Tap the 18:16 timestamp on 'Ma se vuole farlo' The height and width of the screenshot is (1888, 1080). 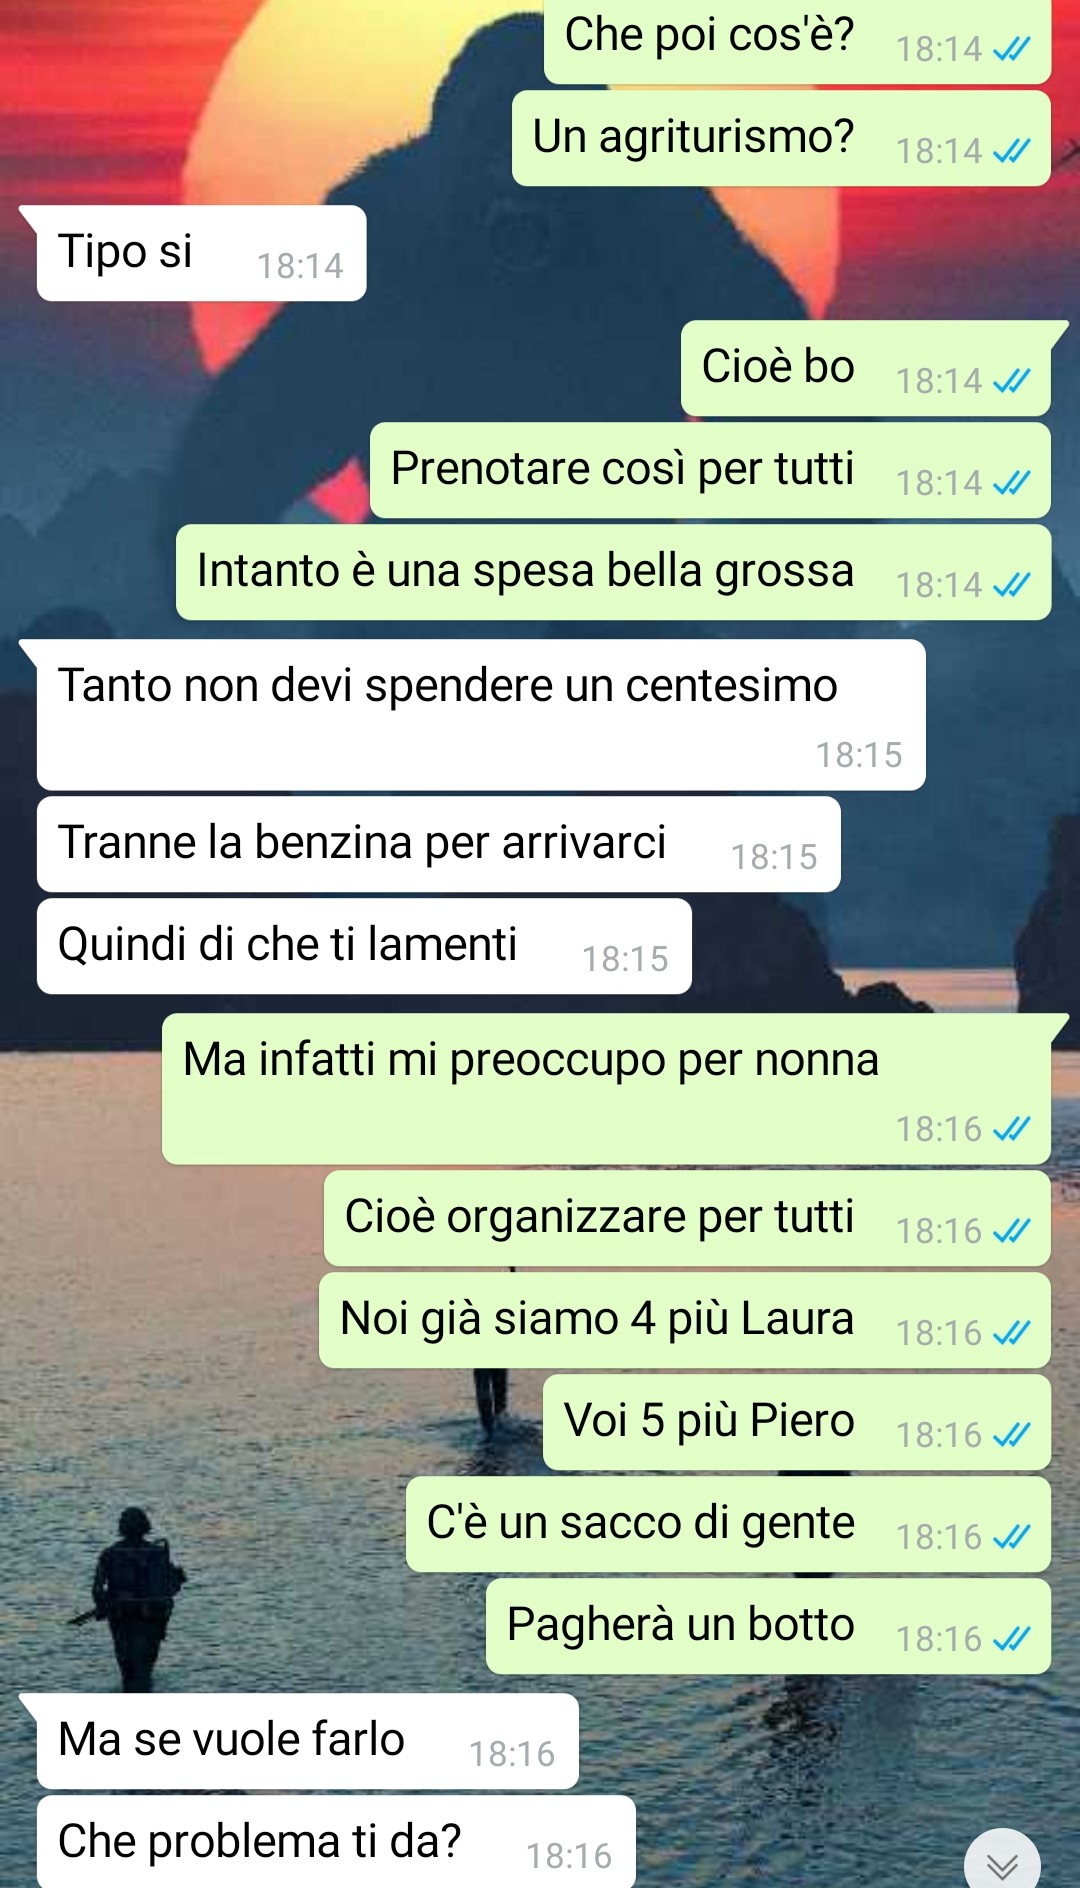point(512,1754)
